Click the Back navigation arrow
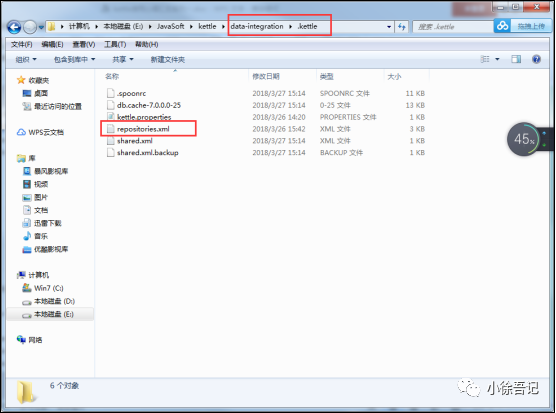This screenshot has width=556, height=413. point(14,27)
